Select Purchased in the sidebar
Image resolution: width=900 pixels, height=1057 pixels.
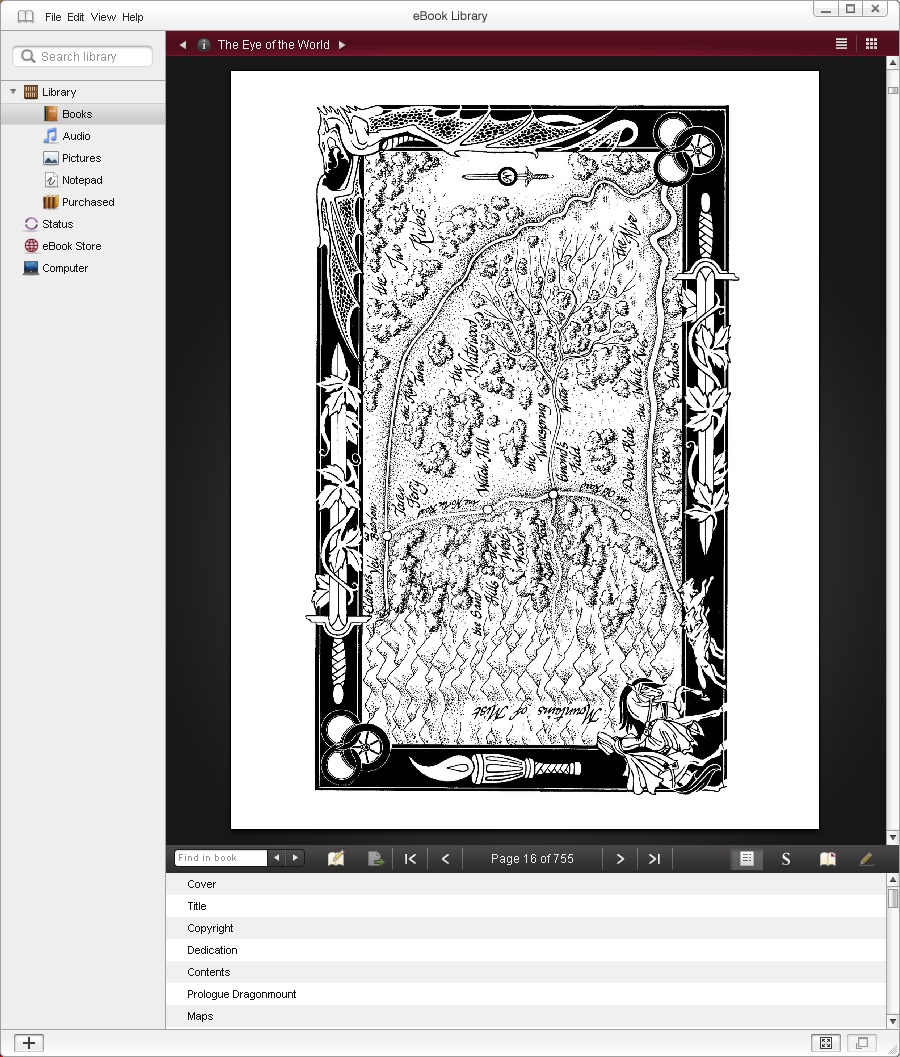(x=88, y=202)
